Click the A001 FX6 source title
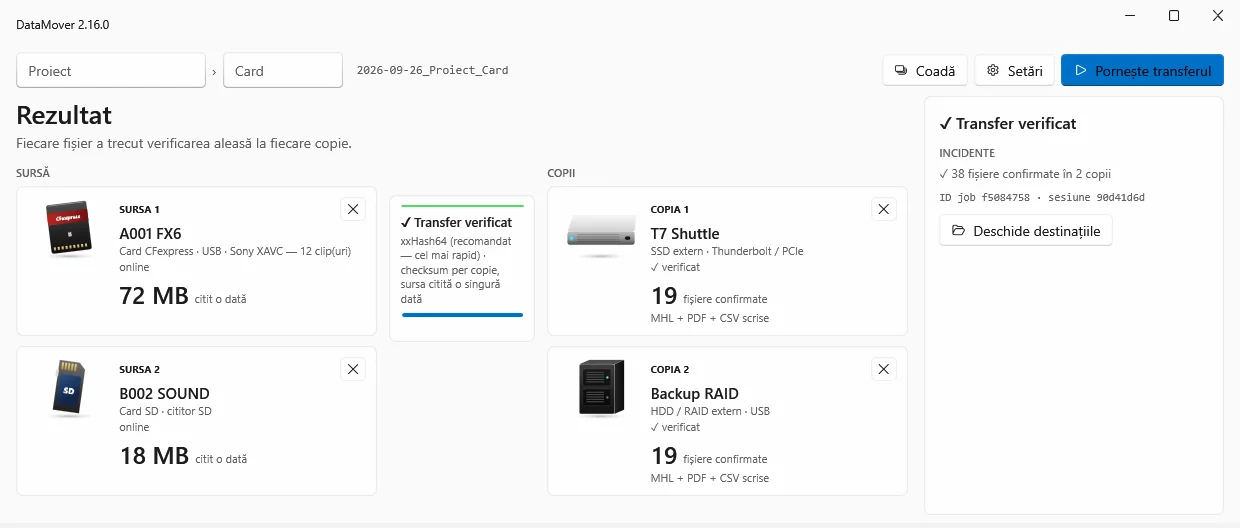 point(150,234)
